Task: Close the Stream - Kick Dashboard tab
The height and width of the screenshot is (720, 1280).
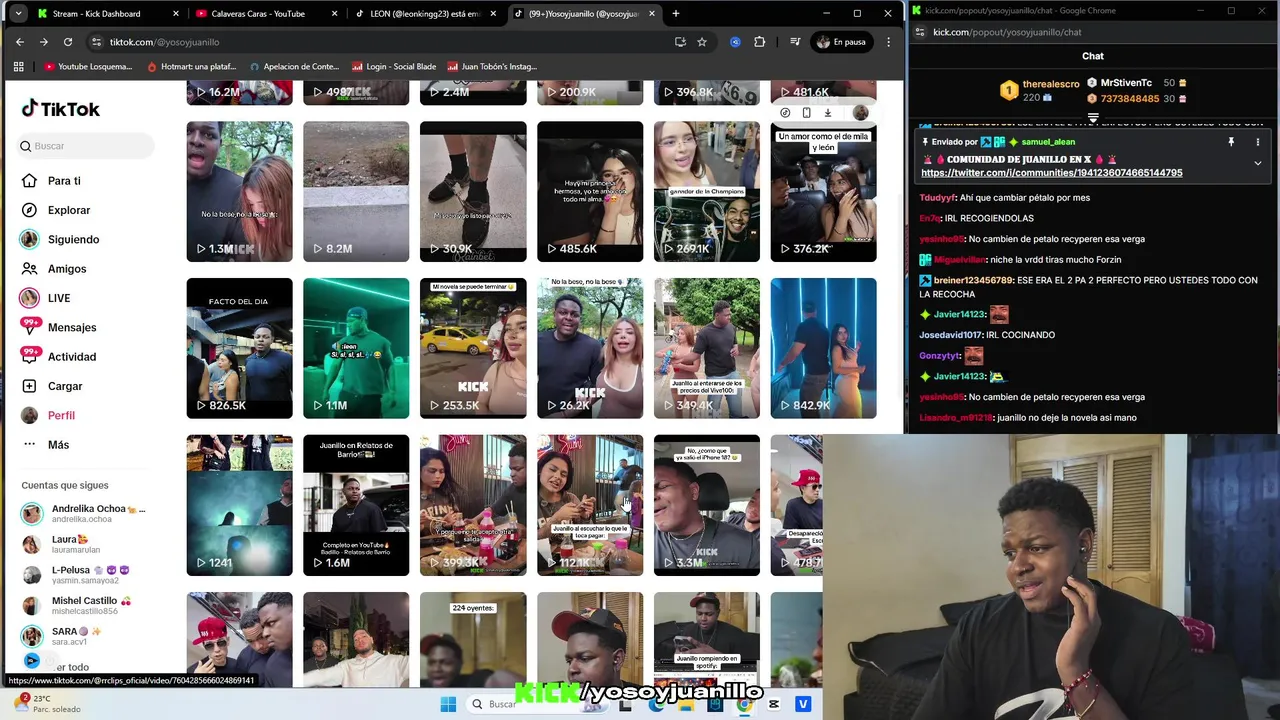Action: (x=176, y=14)
